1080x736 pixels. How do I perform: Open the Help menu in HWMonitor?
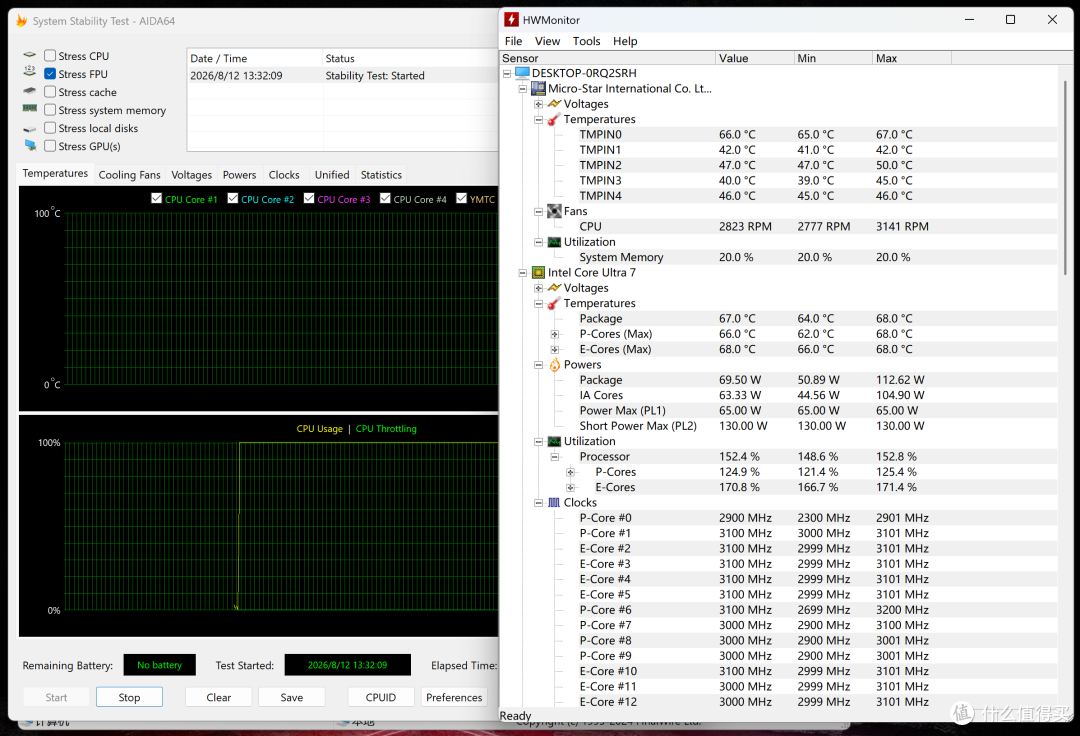625,41
